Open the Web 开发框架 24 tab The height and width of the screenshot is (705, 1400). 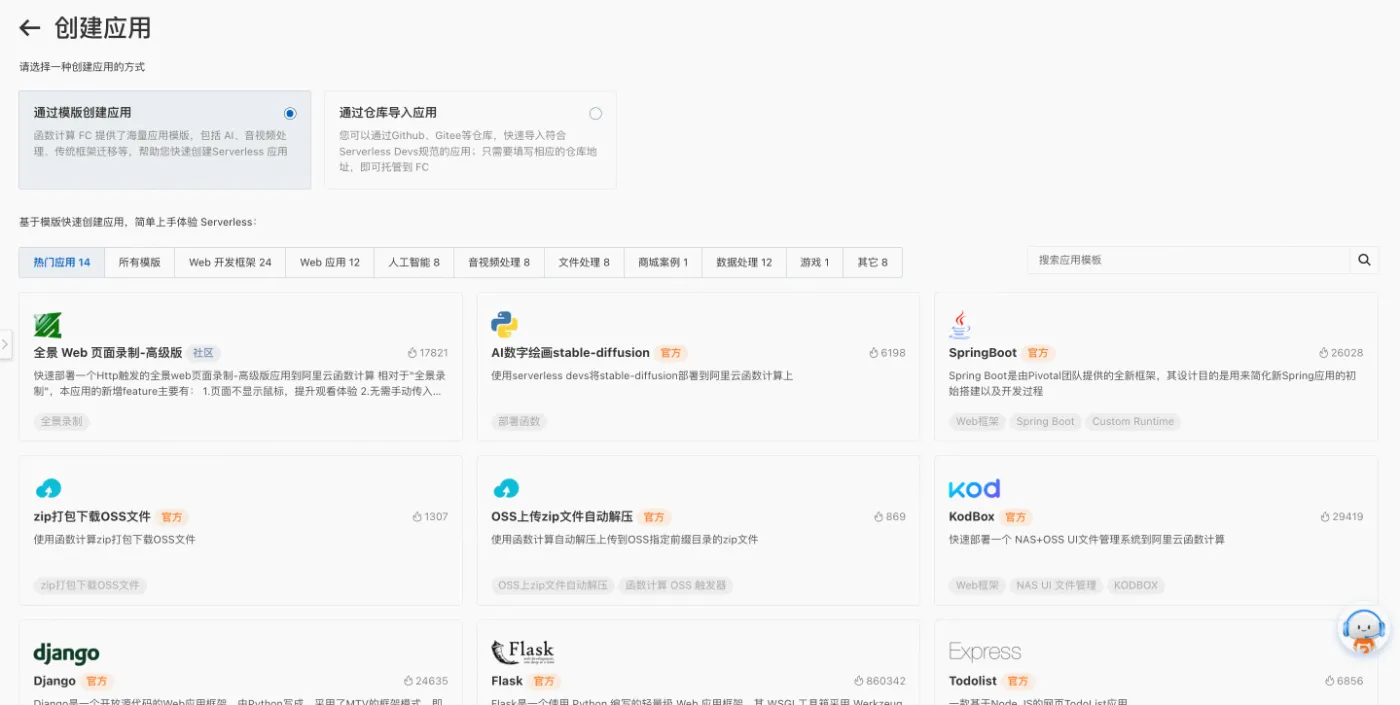coord(230,263)
